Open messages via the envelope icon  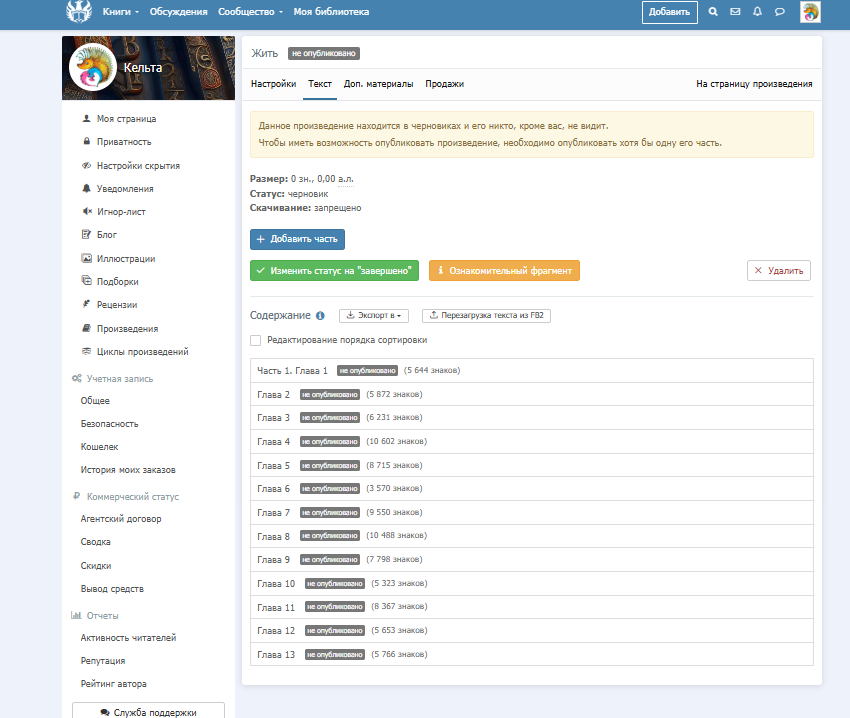(x=735, y=12)
